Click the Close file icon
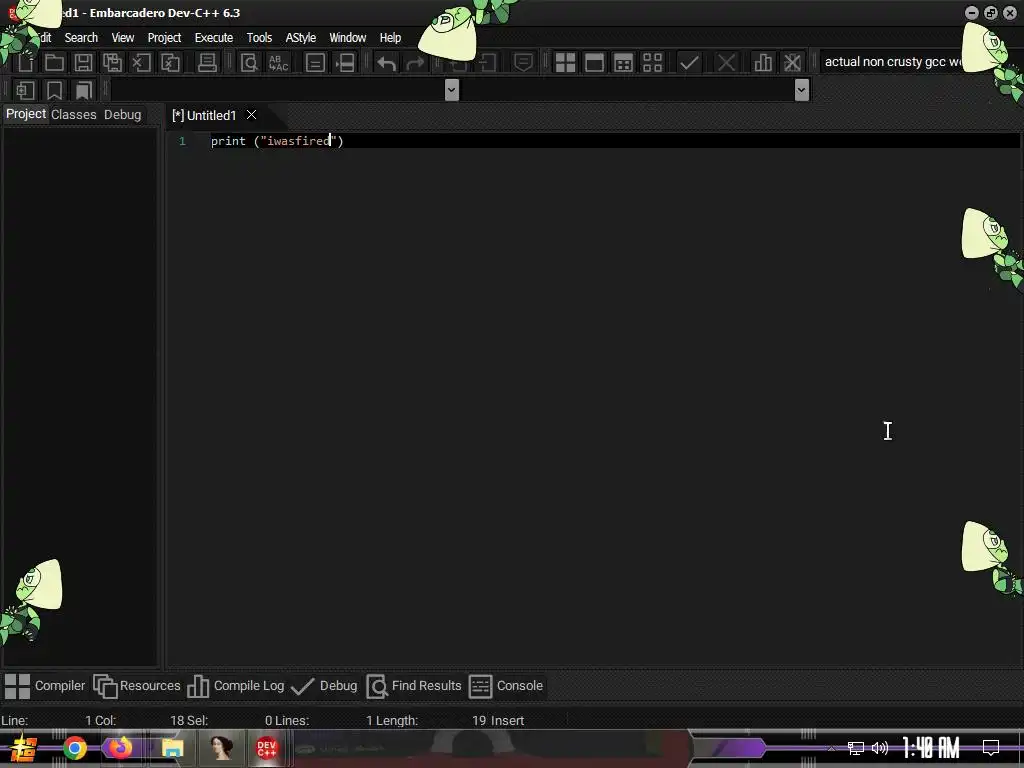The height and width of the screenshot is (768, 1024). click(x=141, y=63)
